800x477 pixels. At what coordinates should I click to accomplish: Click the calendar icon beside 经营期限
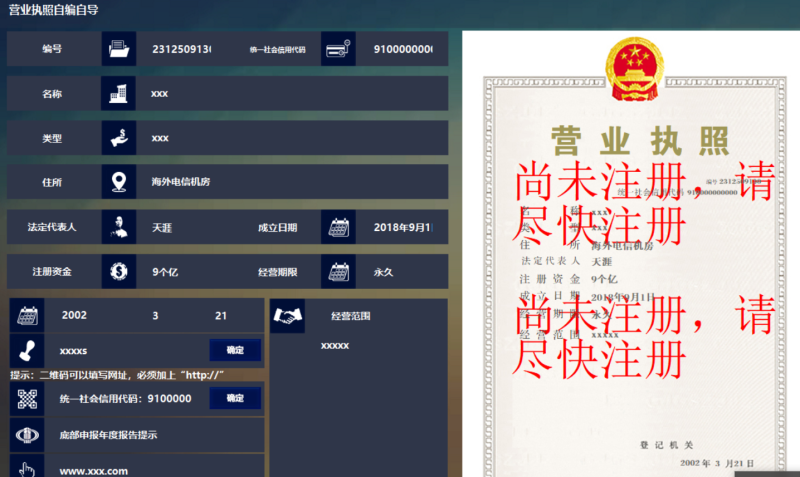tap(338, 271)
